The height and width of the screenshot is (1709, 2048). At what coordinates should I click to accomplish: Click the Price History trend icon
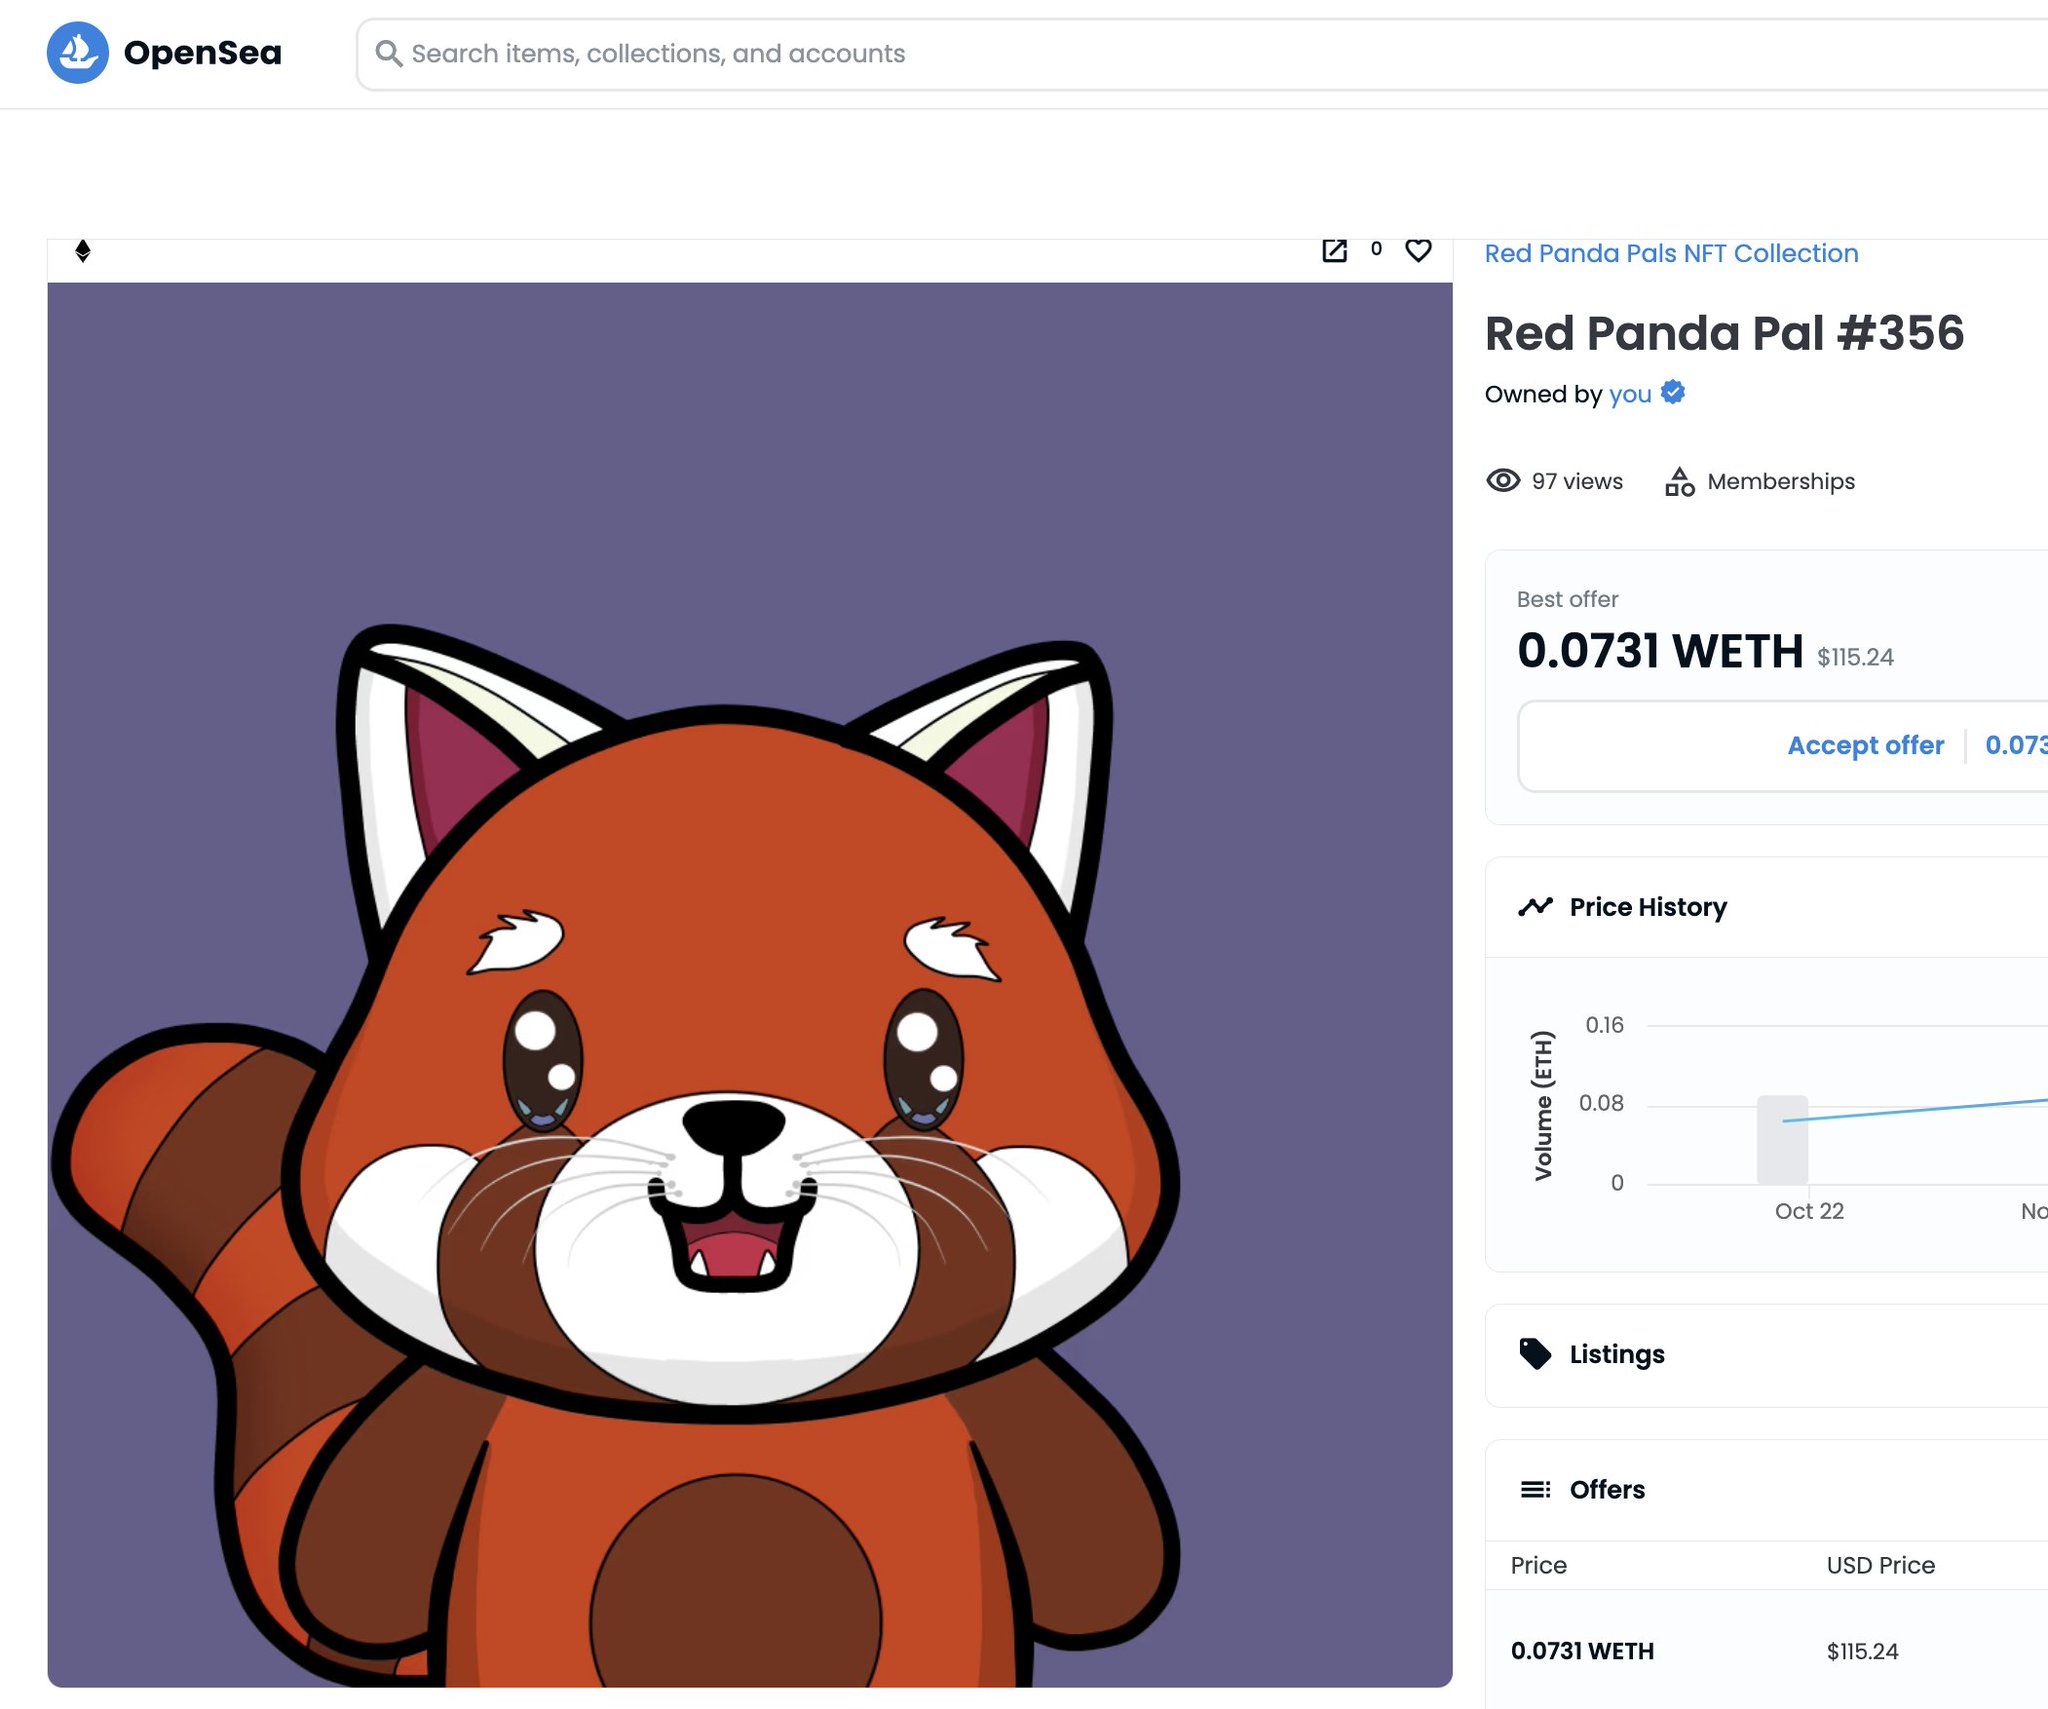[x=1535, y=906]
